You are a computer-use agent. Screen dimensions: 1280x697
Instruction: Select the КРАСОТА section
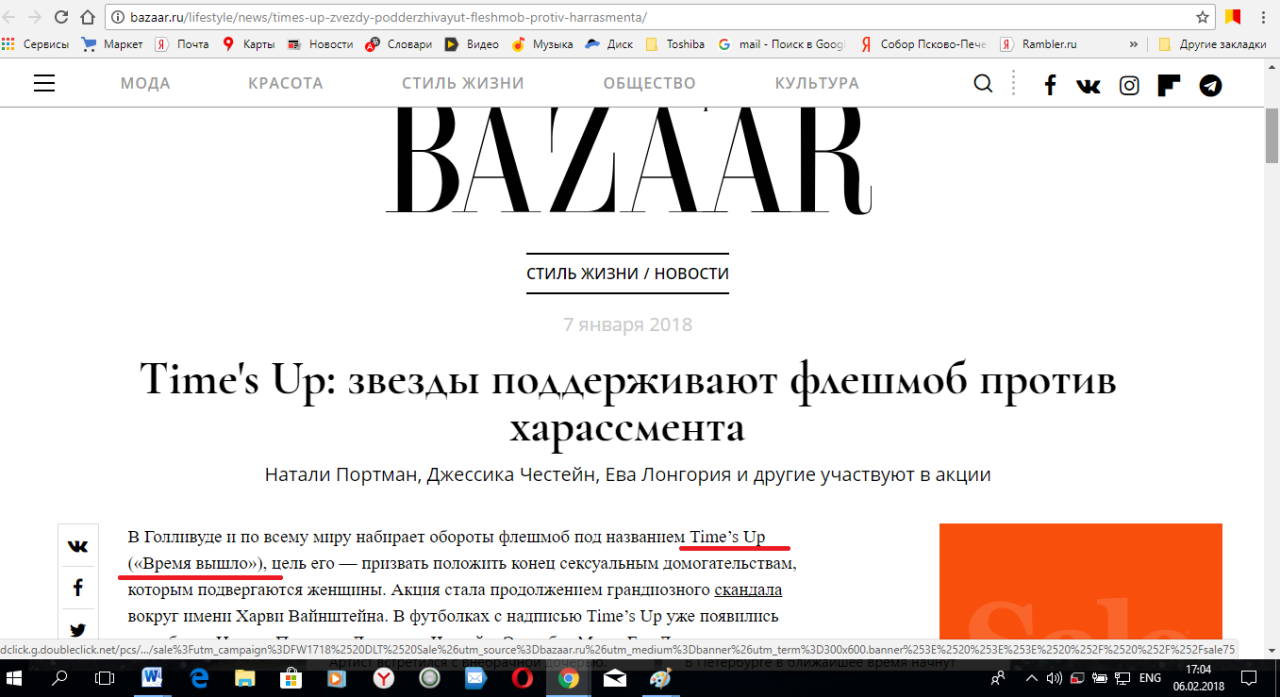(286, 84)
